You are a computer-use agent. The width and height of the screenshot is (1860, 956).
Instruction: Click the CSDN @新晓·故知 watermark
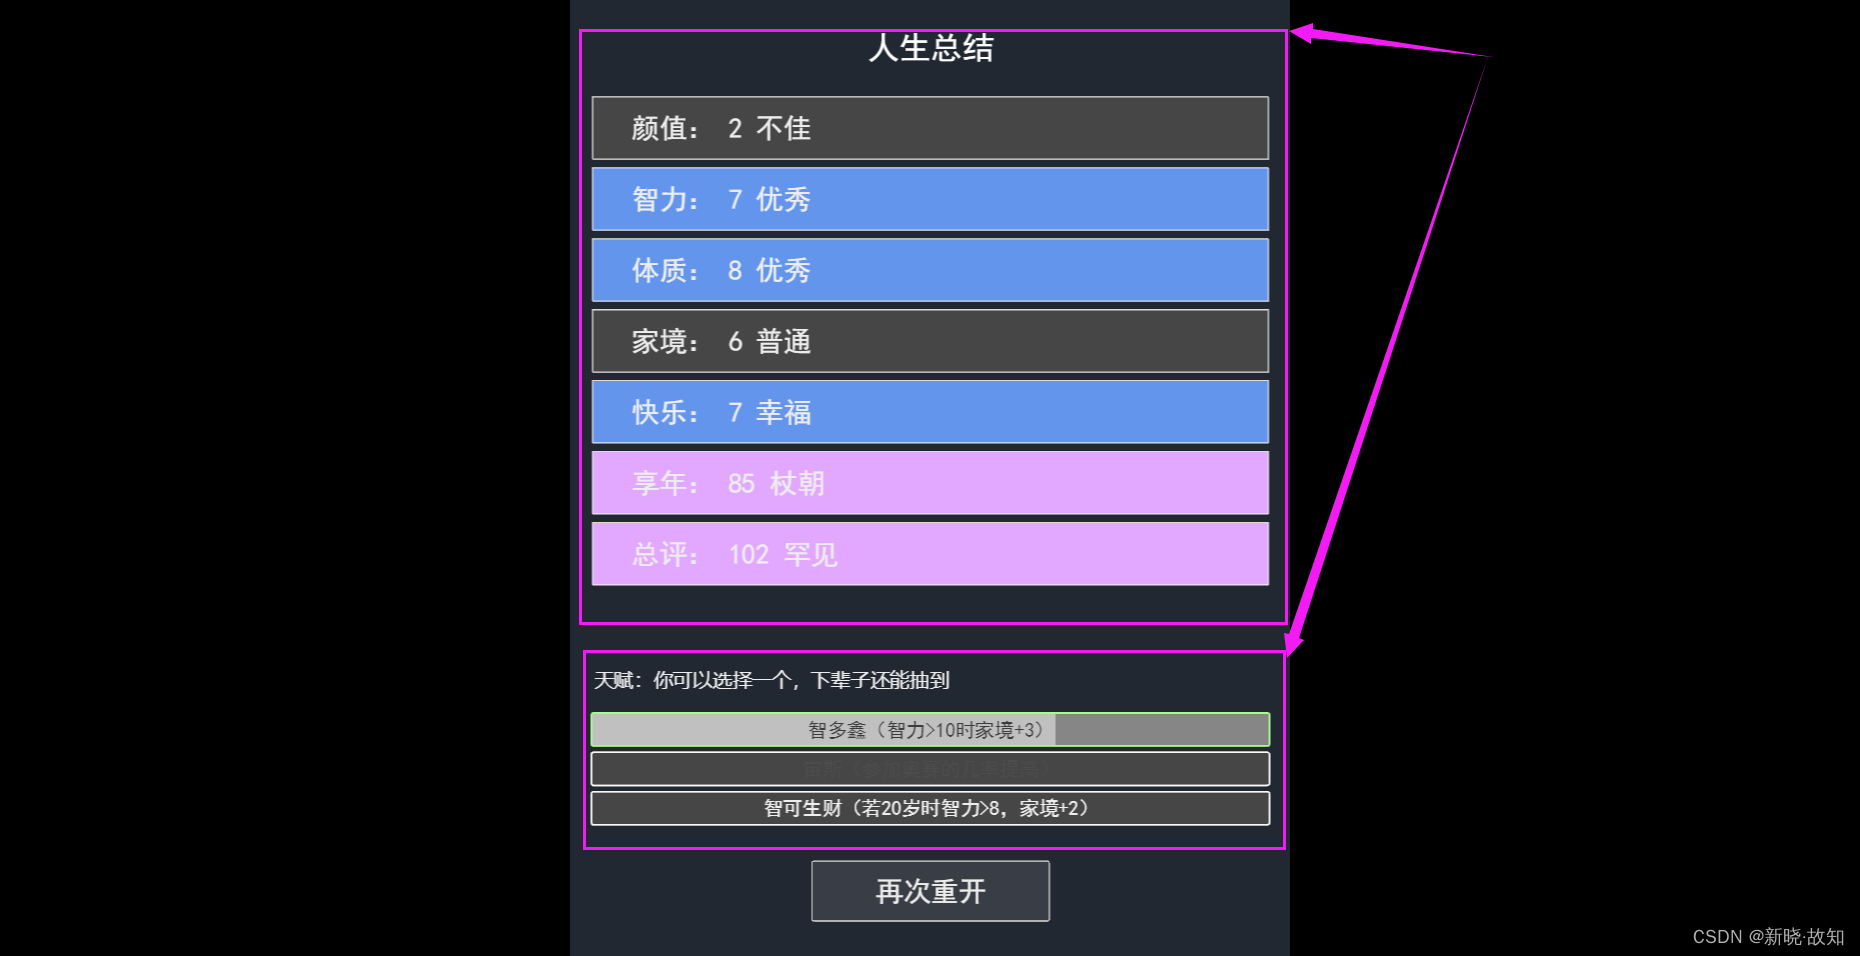click(x=1768, y=937)
